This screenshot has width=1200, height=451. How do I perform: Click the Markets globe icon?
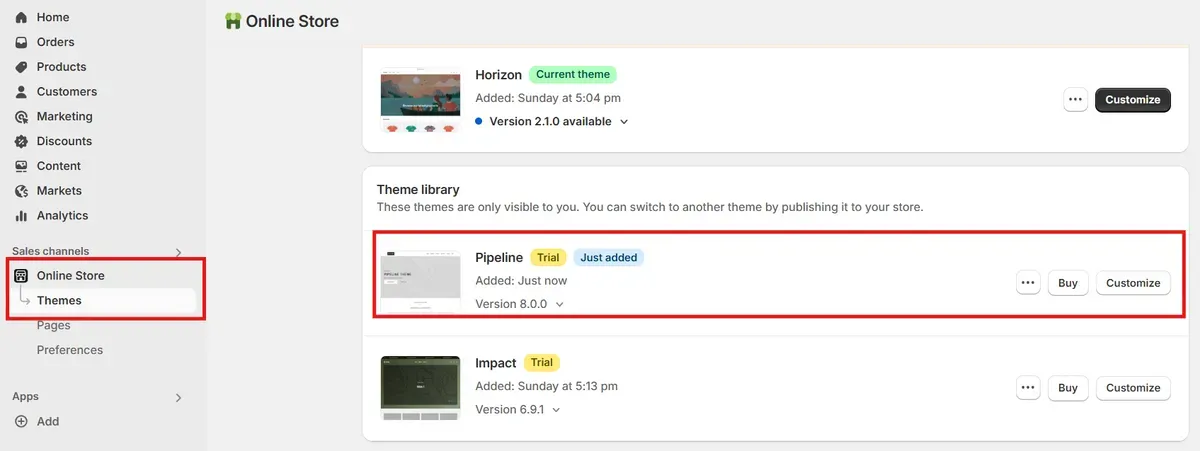pos(21,190)
